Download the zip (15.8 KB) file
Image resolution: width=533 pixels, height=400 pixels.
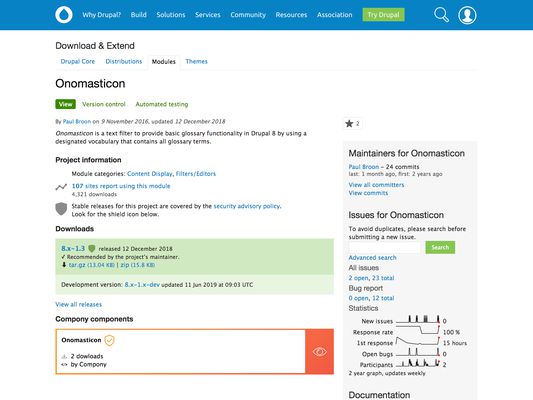pos(138,265)
